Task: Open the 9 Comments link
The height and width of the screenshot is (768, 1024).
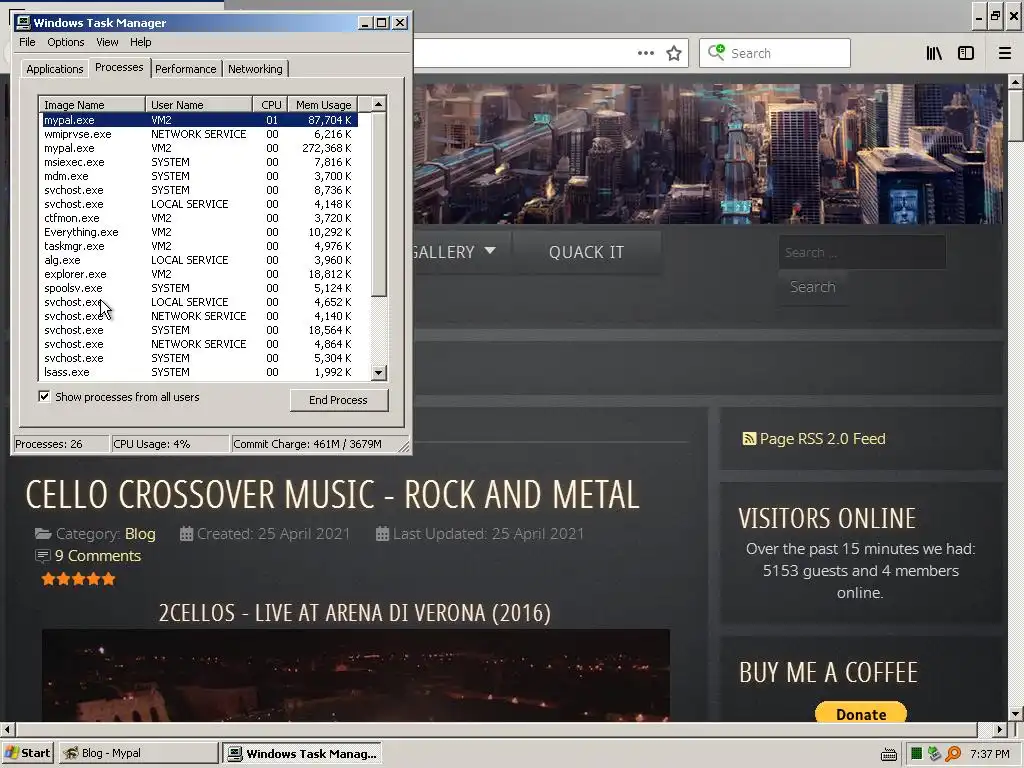Action: click(x=98, y=556)
